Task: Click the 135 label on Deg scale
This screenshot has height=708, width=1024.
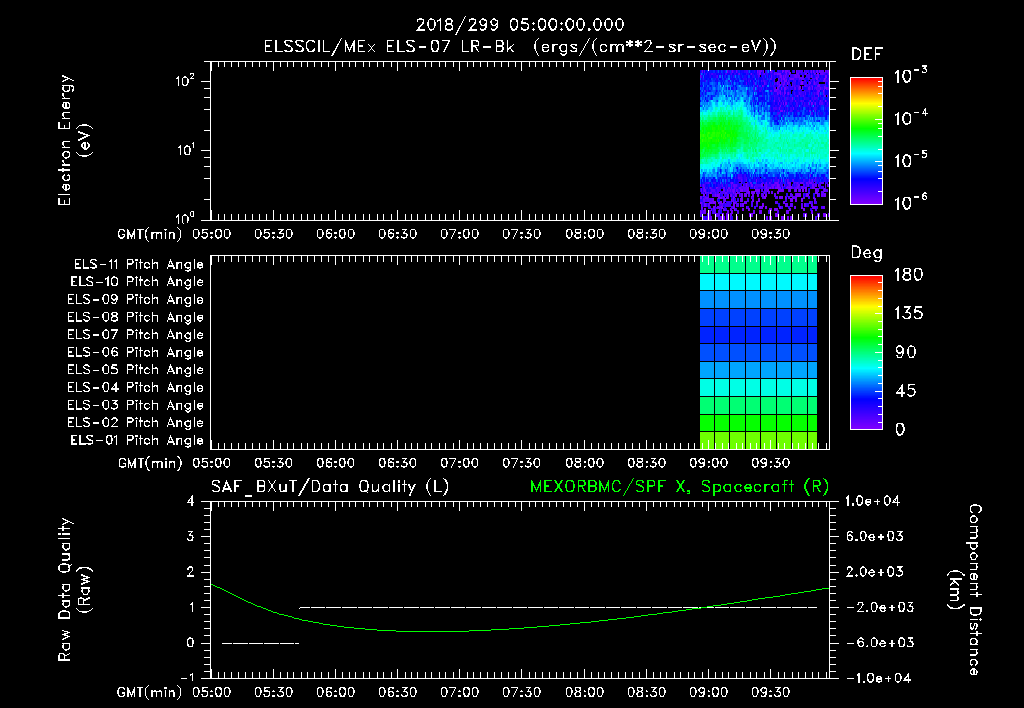Action: click(x=908, y=314)
